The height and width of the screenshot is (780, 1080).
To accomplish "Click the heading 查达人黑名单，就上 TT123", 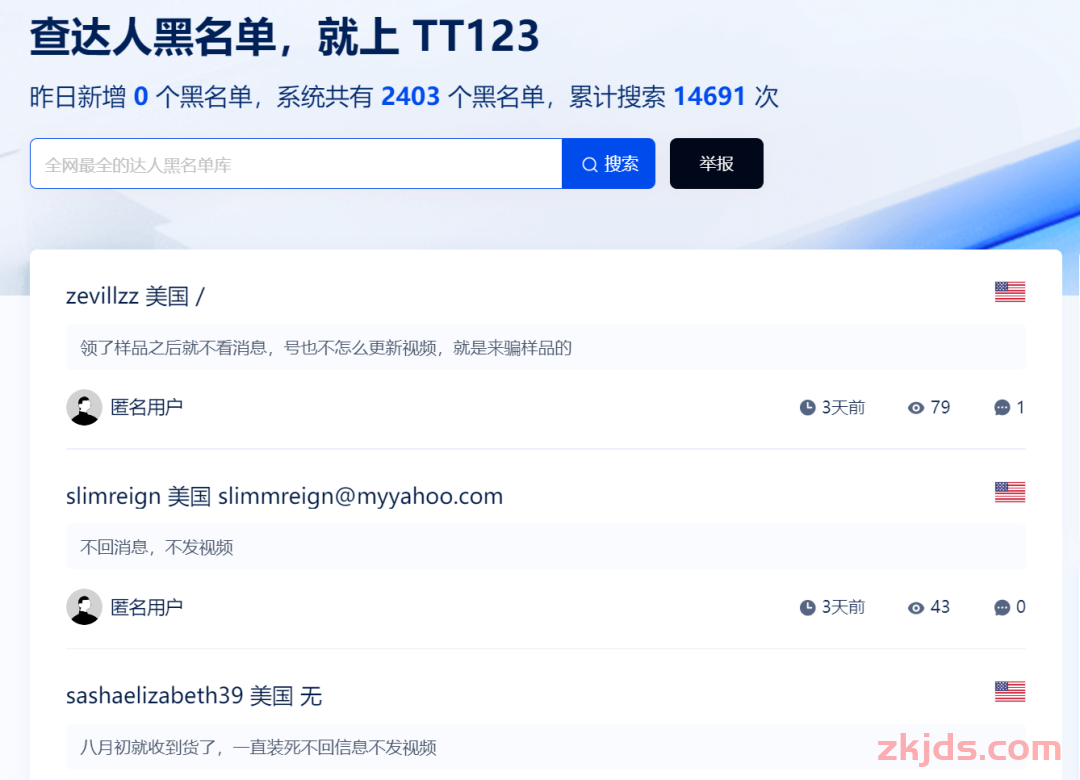I will click(x=284, y=36).
